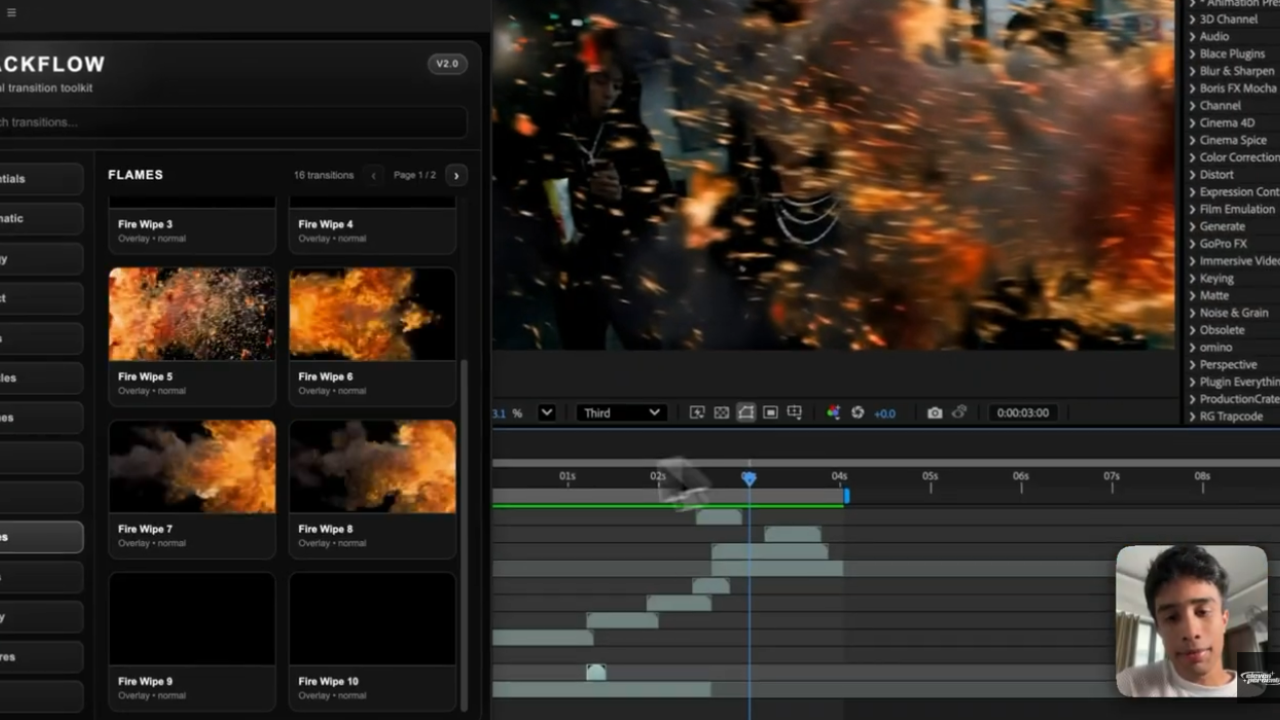Adjust the blue +0.0 exposure value

pos(885,413)
